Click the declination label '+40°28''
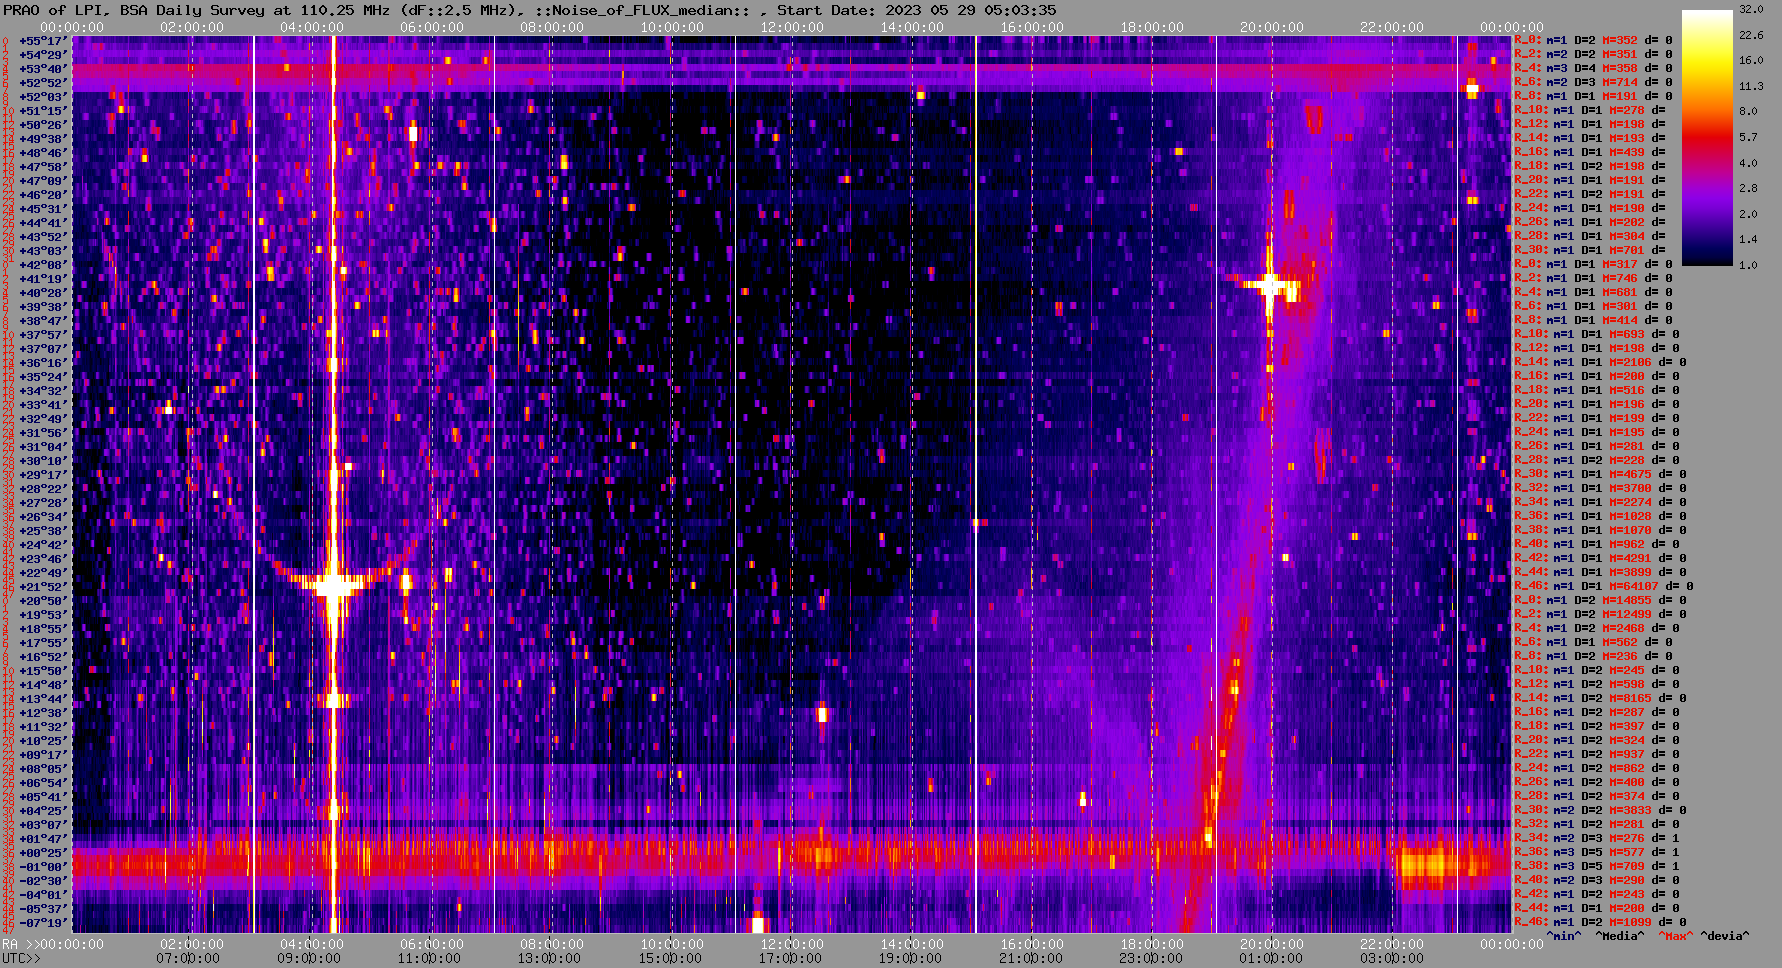The width and height of the screenshot is (1782, 968). [43, 293]
